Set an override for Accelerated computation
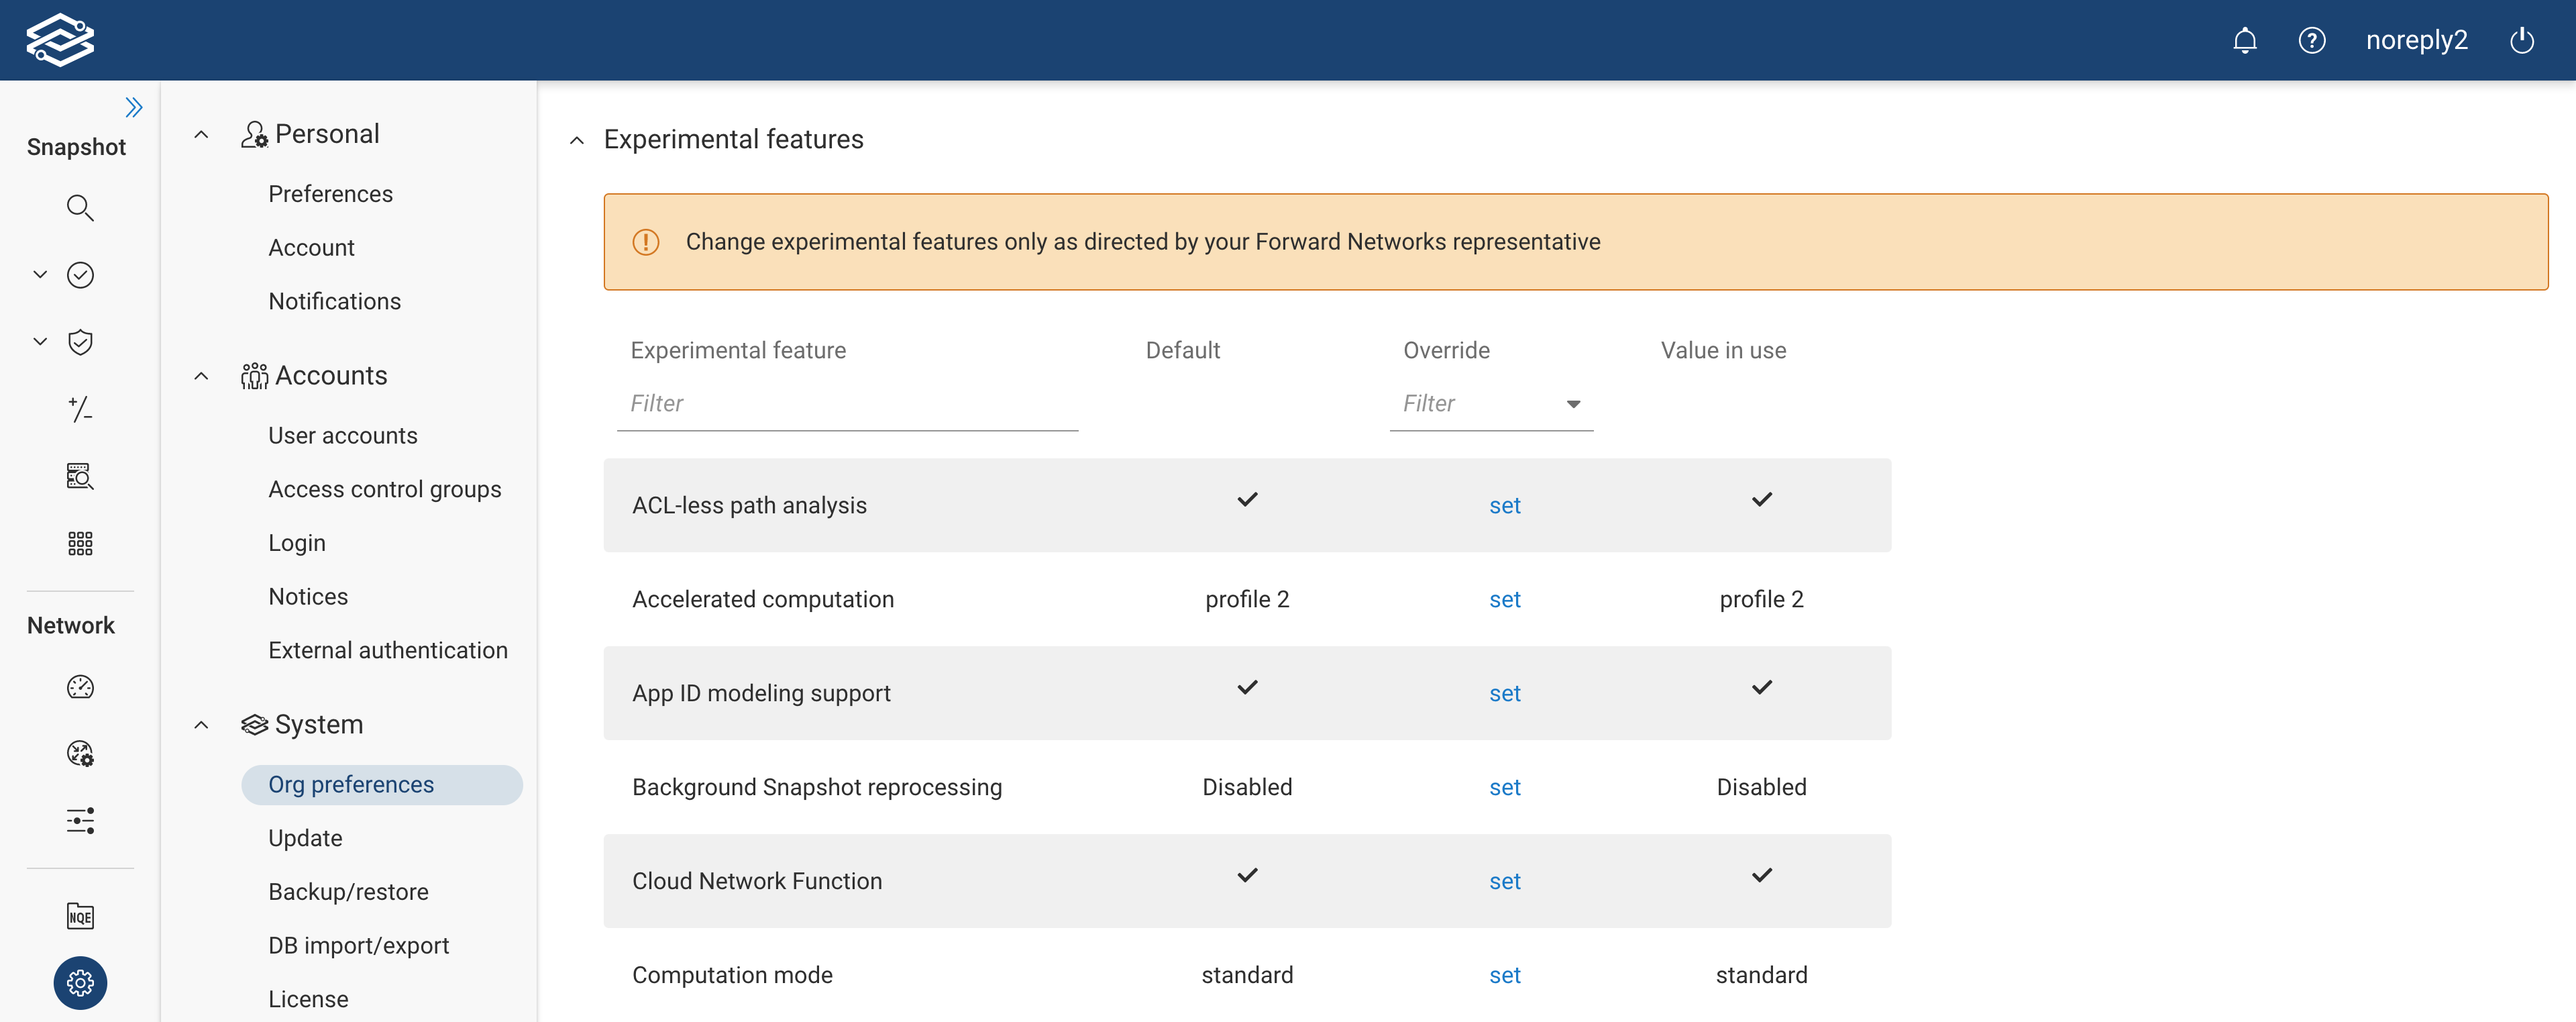2576x1022 pixels. point(1505,598)
